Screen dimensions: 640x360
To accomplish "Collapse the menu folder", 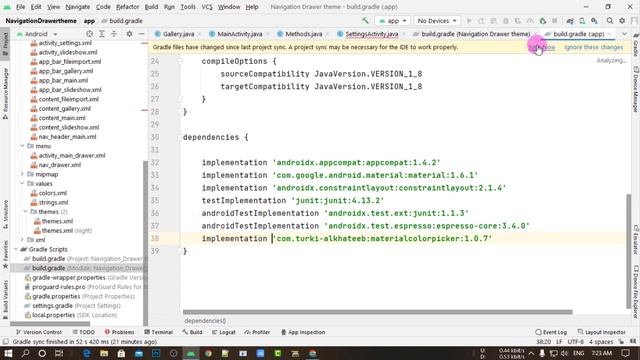I will [x=22, y=146].
